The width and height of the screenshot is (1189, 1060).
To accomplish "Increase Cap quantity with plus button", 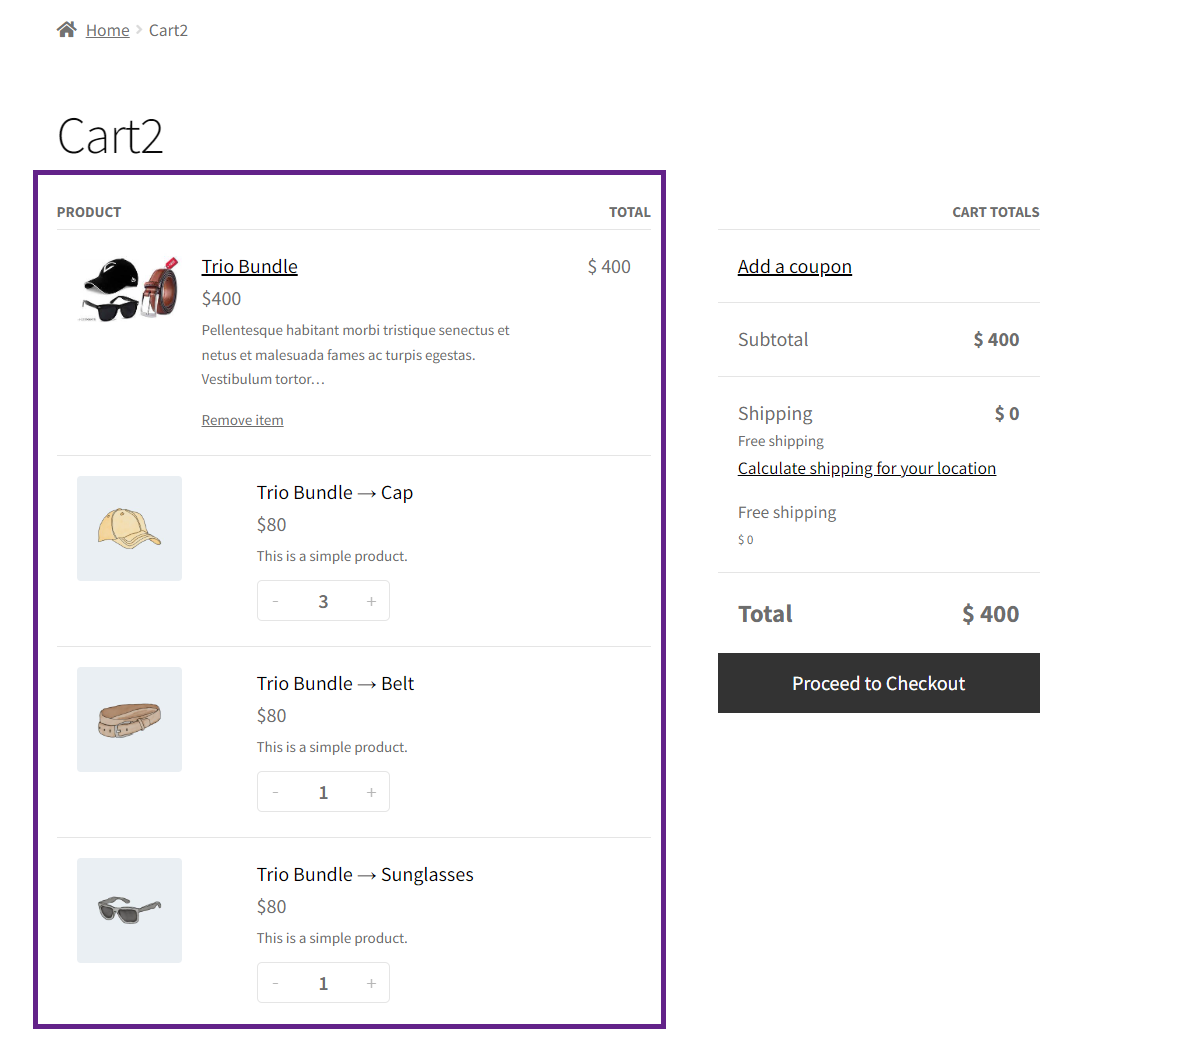I will click(x=371, y=601).
